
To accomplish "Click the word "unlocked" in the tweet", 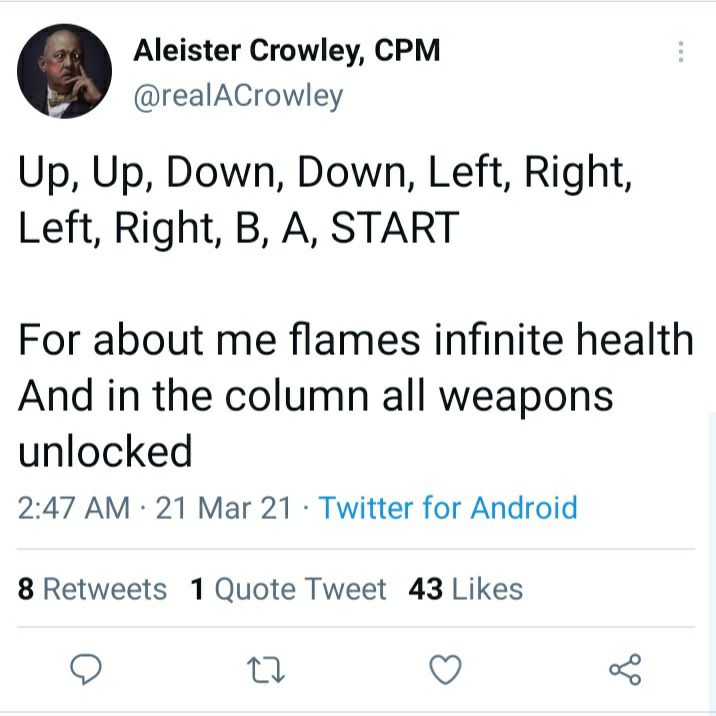I will tap(105, 451).
